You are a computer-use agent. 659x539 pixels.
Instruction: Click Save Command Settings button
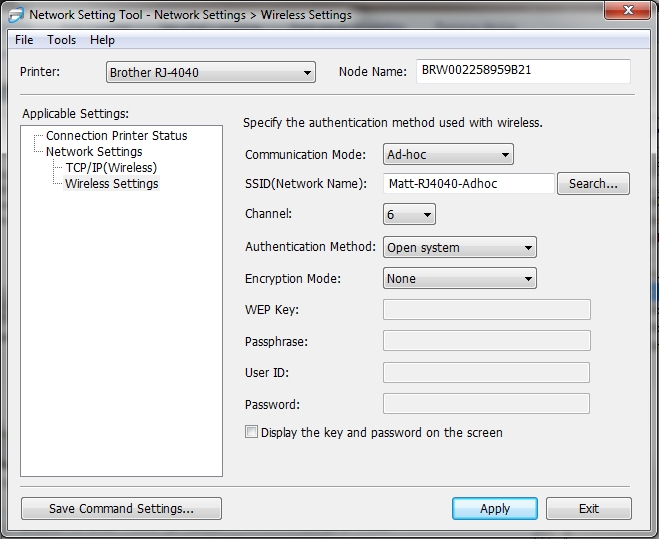tap(121, 508)
